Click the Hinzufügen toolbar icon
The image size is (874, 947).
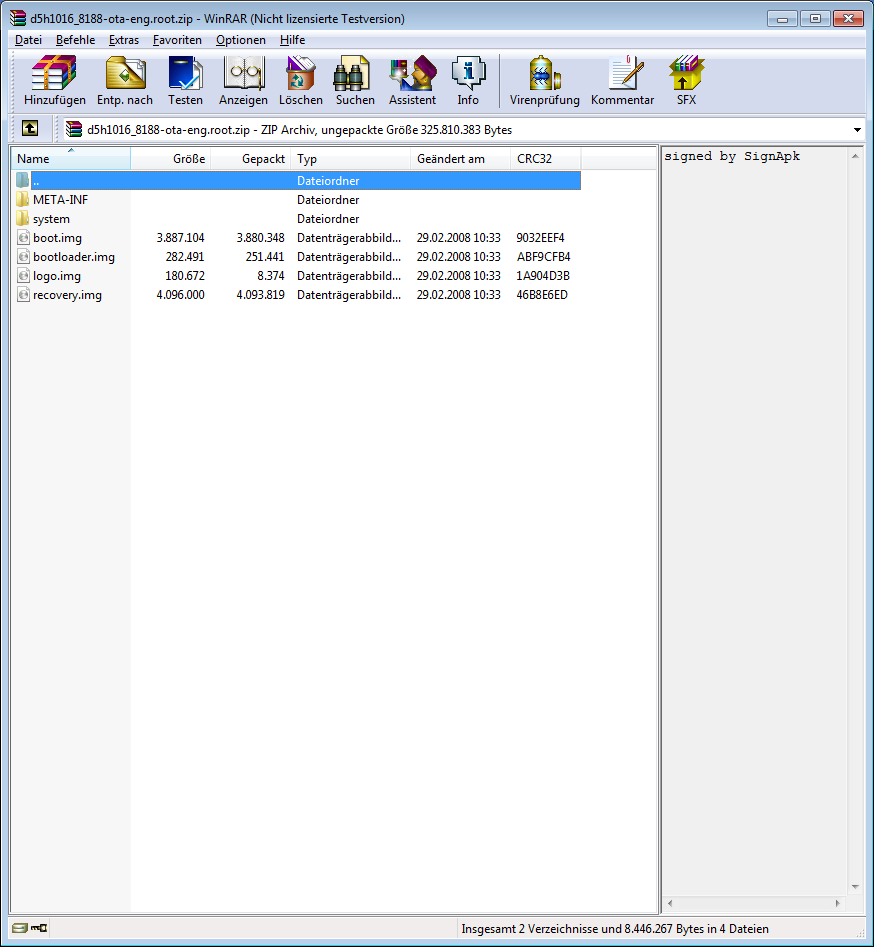tap(55, 80)
